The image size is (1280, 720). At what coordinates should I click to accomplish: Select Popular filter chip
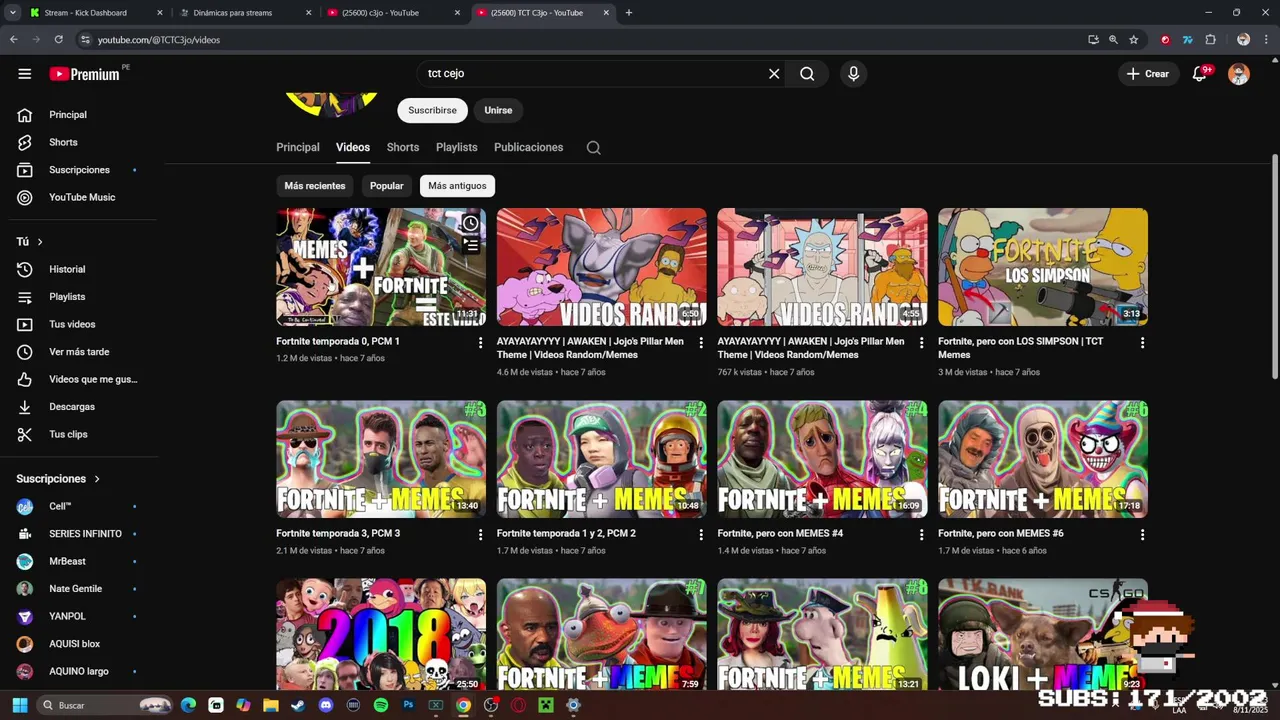tap(387, 186)
